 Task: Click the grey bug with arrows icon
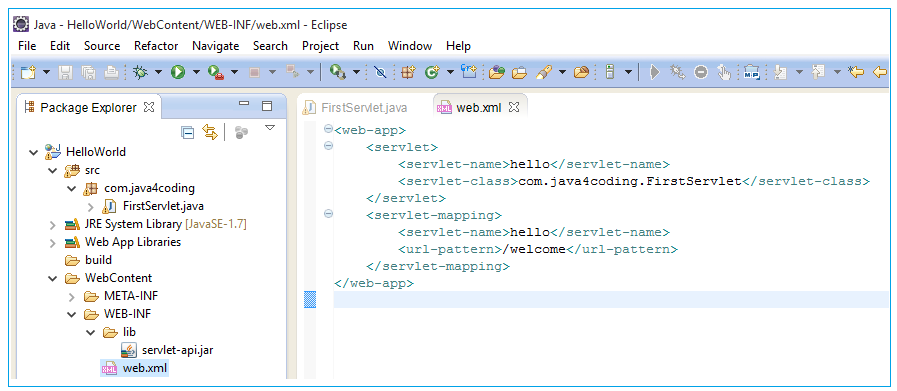click(678, 72)
